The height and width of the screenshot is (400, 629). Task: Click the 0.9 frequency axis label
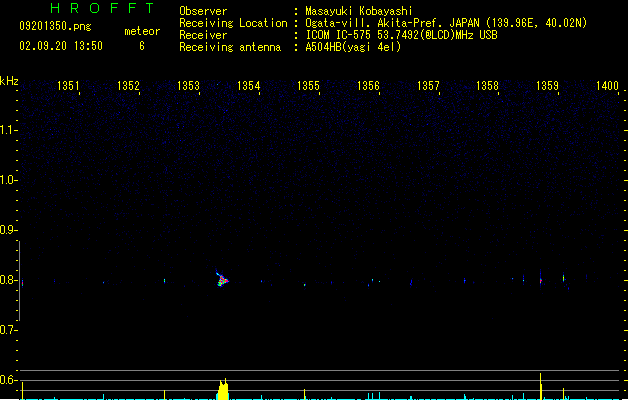[x=8, y=230]
